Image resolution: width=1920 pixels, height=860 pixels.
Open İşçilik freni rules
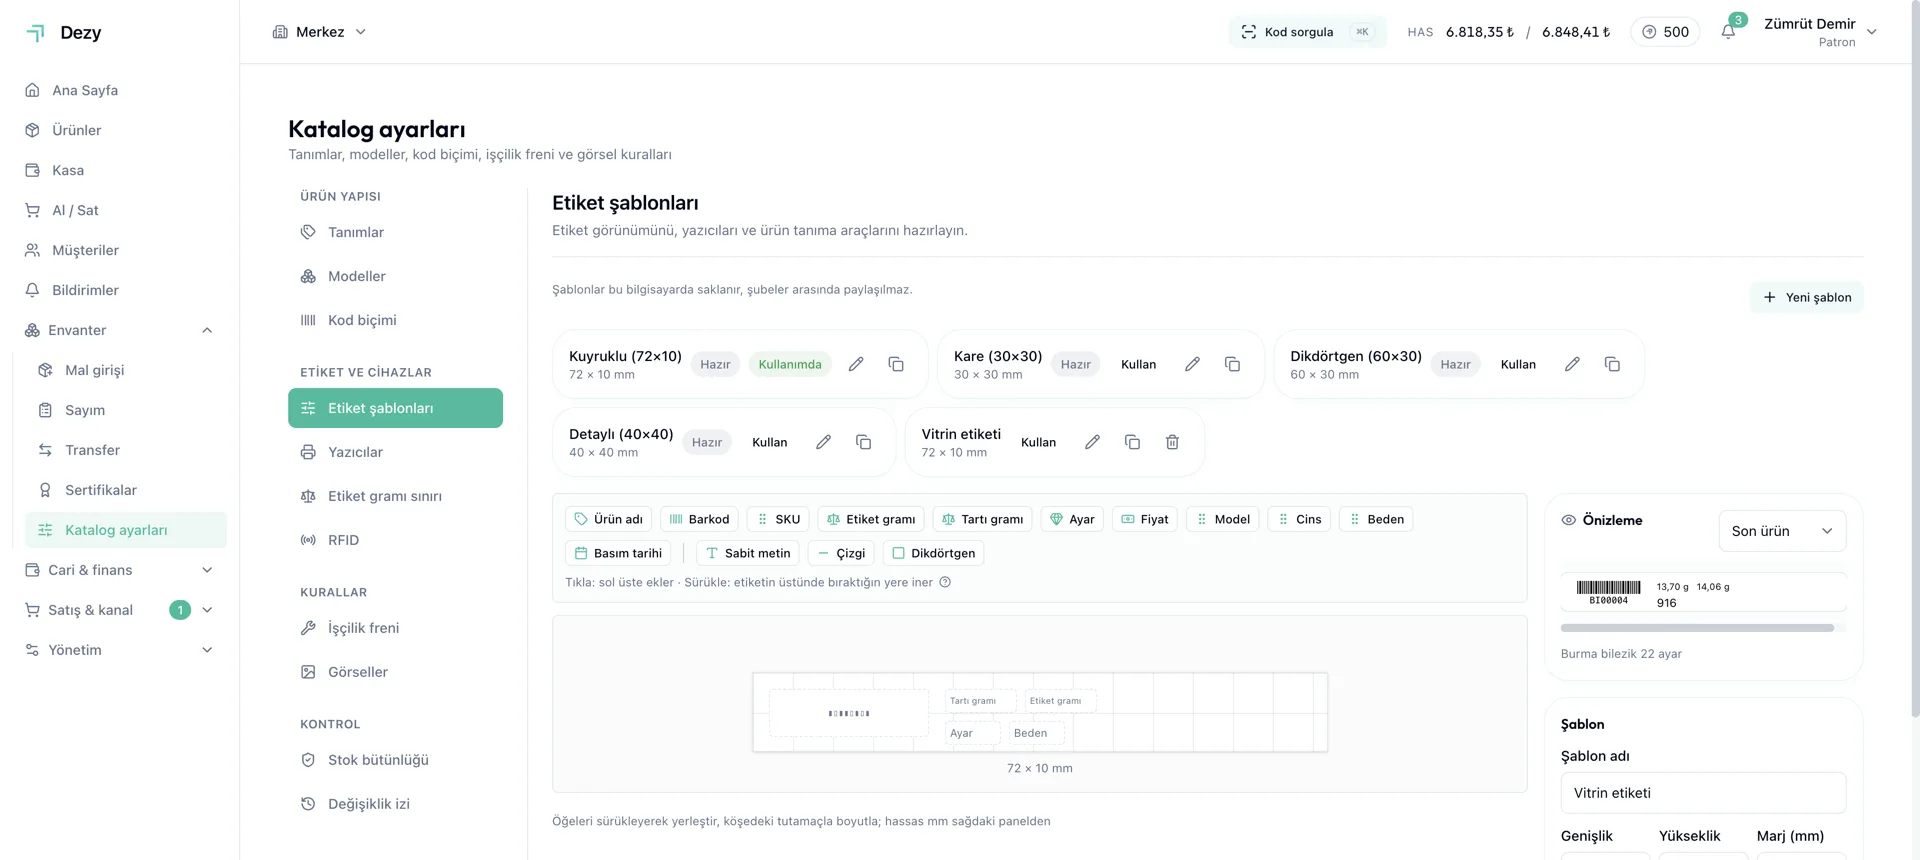395,628
